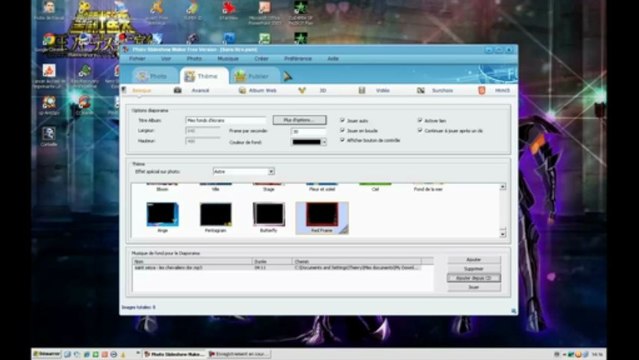639x360 pixels.
Task: Click the yellow 3D category icon
Action: [302, 90]
